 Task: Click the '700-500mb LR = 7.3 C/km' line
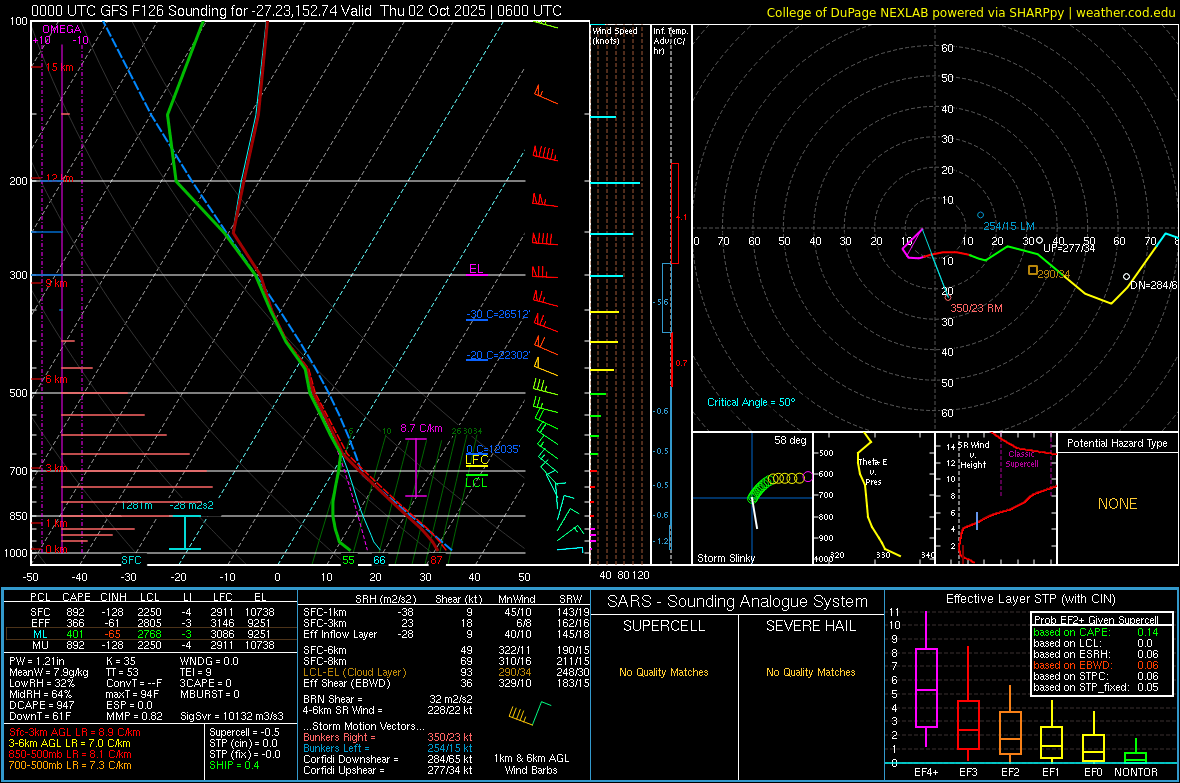[70, 765]
